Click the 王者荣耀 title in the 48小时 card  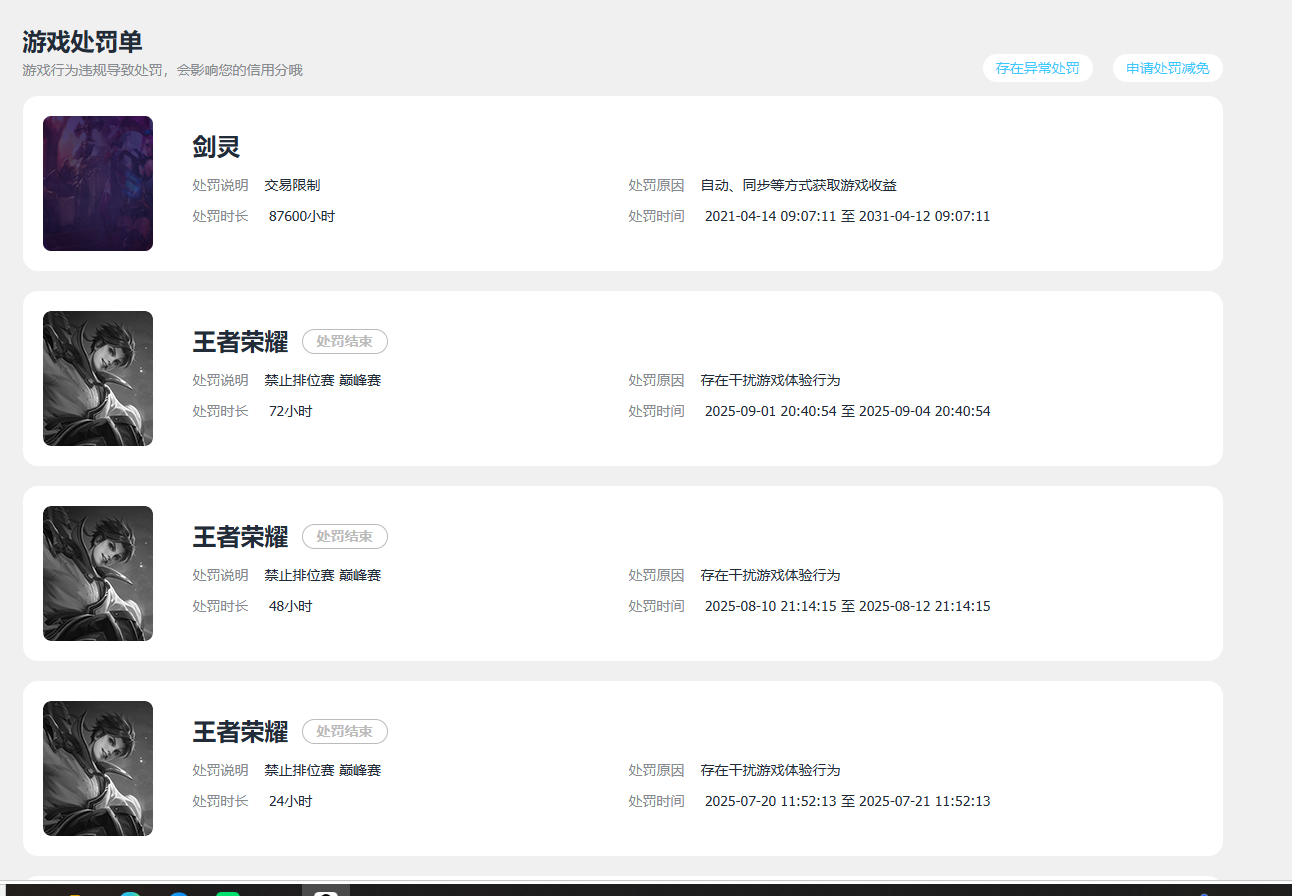(240, 537)
